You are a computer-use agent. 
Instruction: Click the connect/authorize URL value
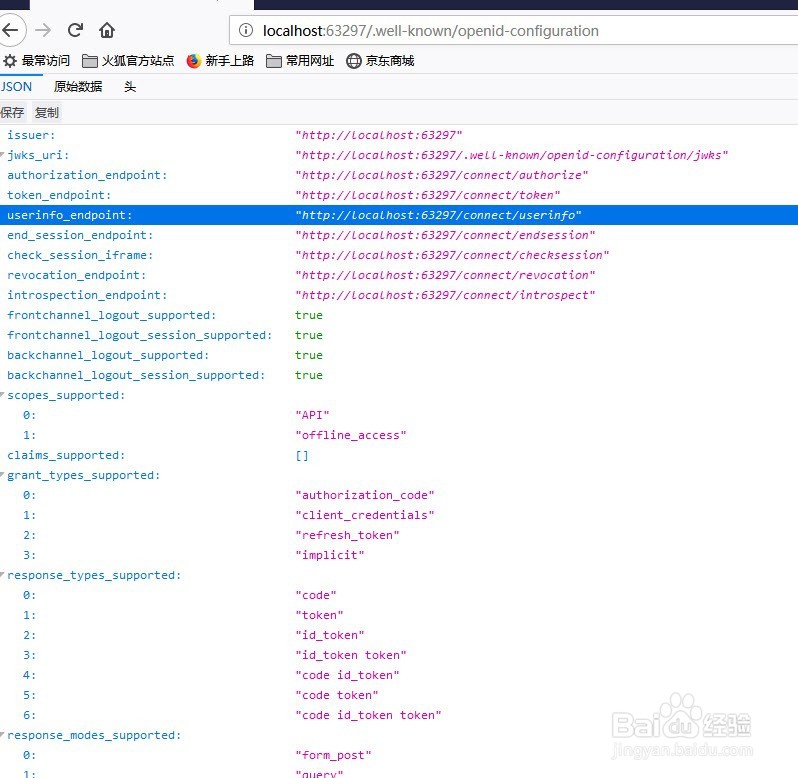pyautogui.click(x=442, y=175)
